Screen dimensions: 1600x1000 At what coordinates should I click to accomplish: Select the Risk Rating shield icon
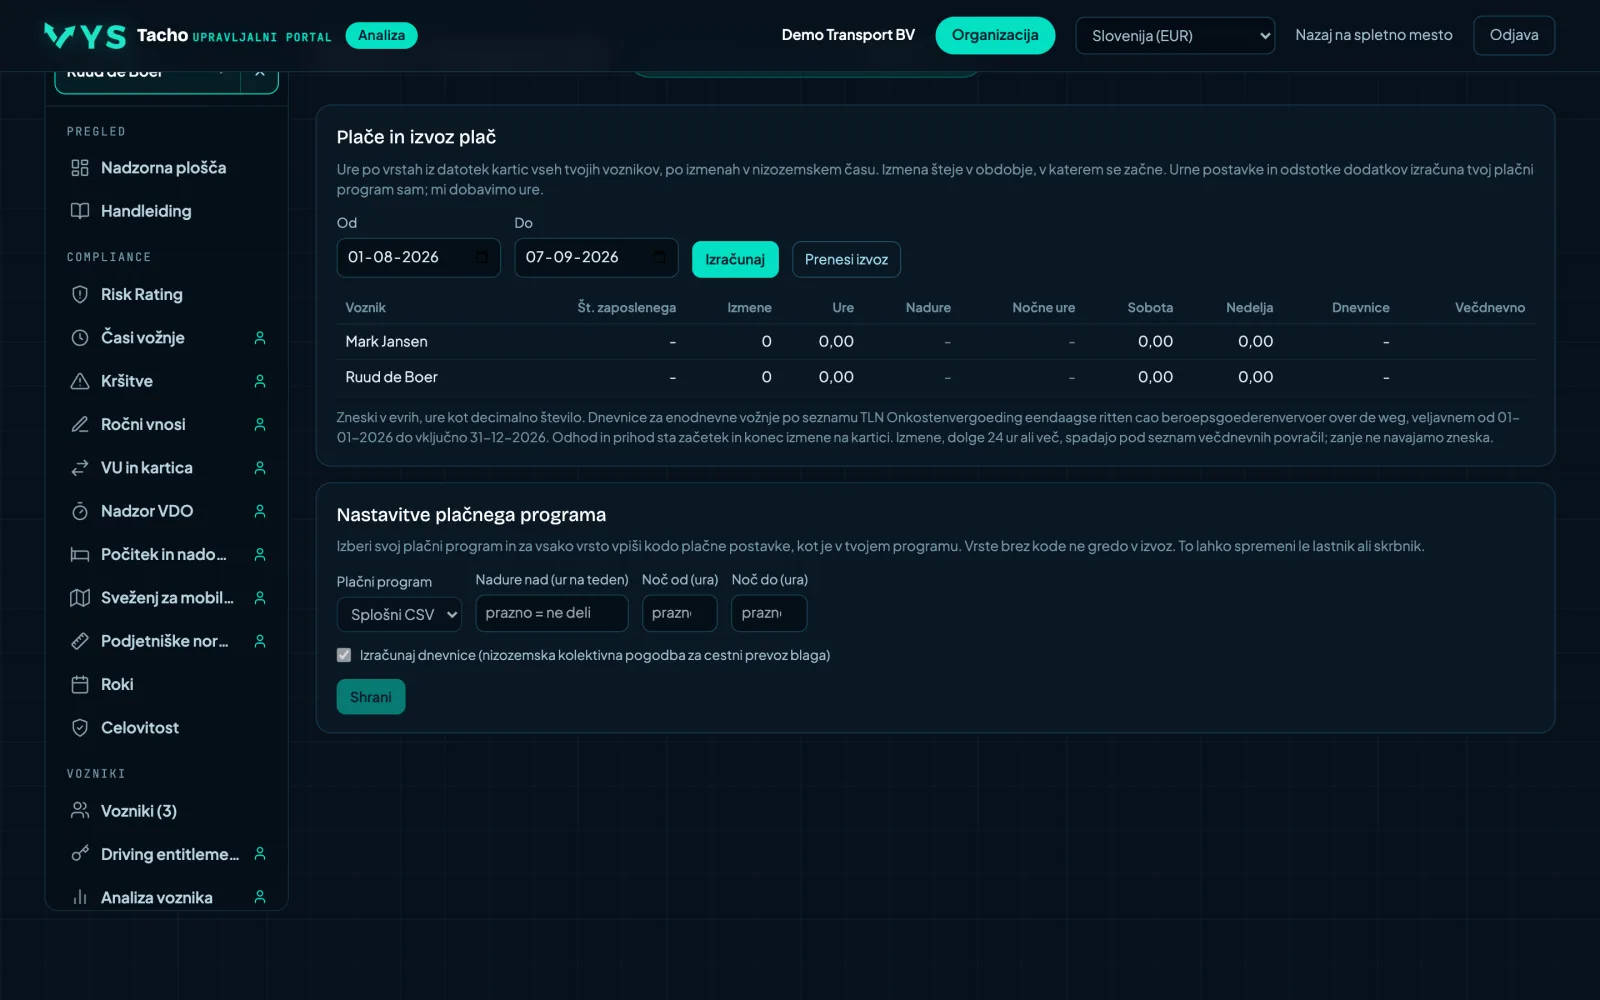(x=80, y=294)
